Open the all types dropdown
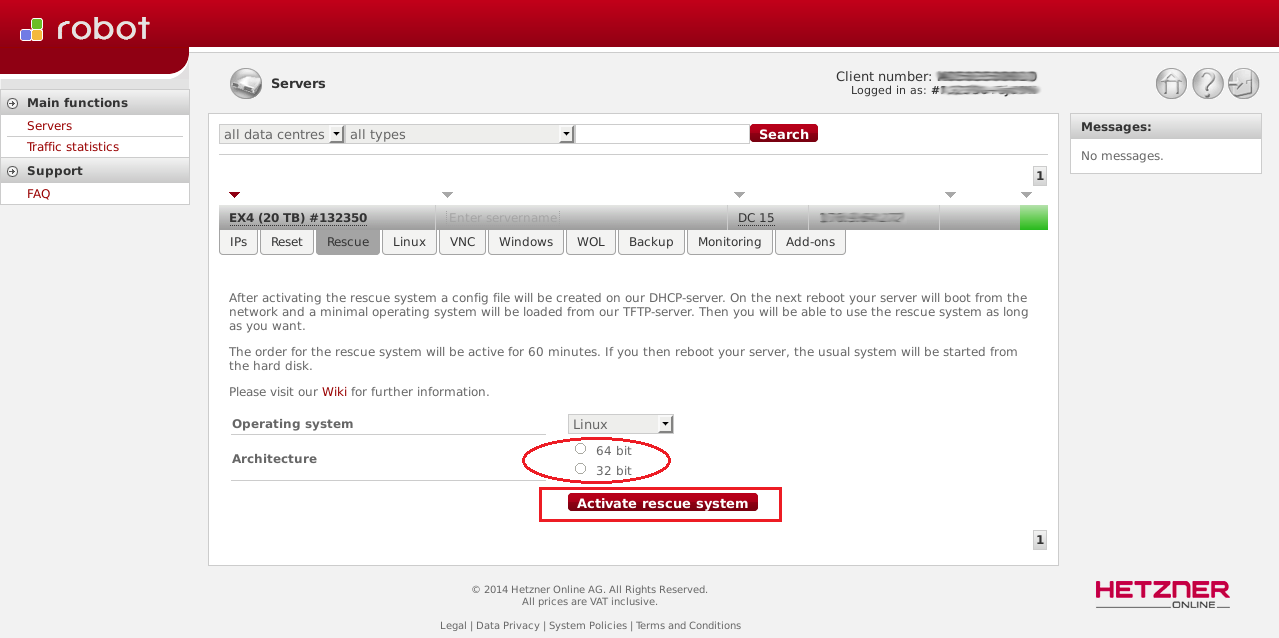 460,134
